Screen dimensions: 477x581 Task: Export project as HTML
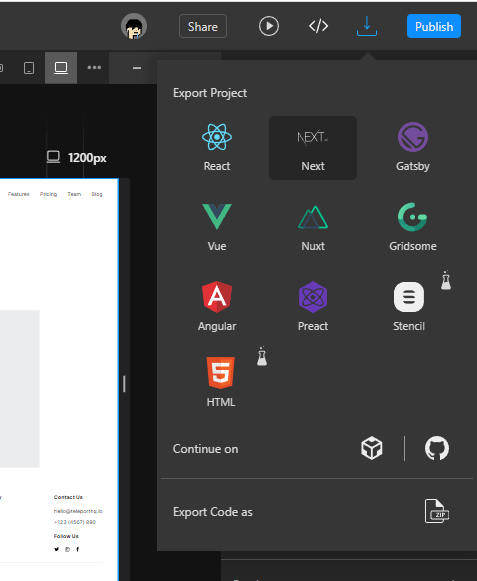click(221, 383)
